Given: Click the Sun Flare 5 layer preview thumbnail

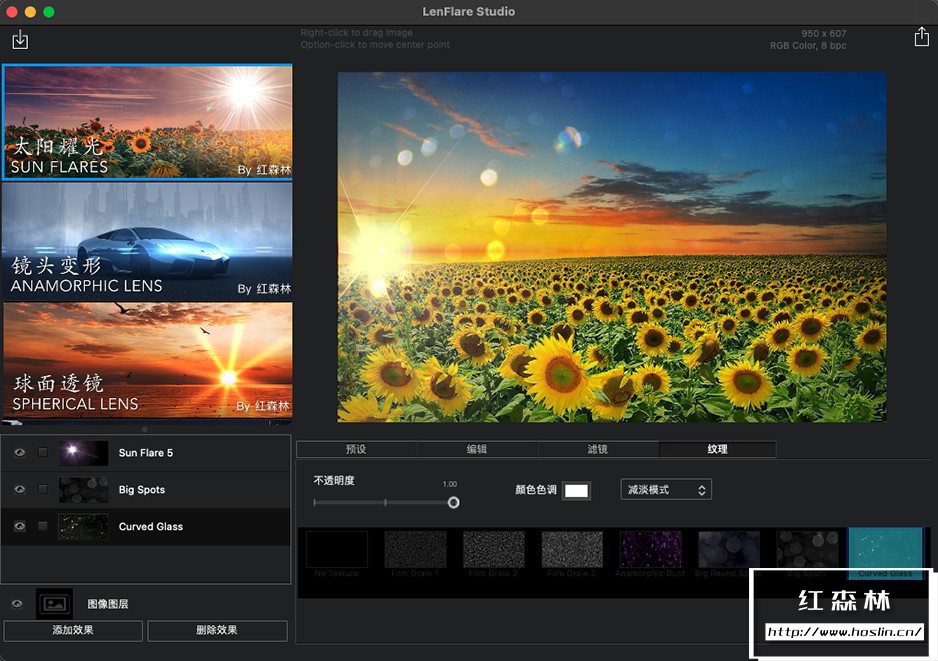Looking at the screenshot, I should pyautogui.click(x=84, y=453).
